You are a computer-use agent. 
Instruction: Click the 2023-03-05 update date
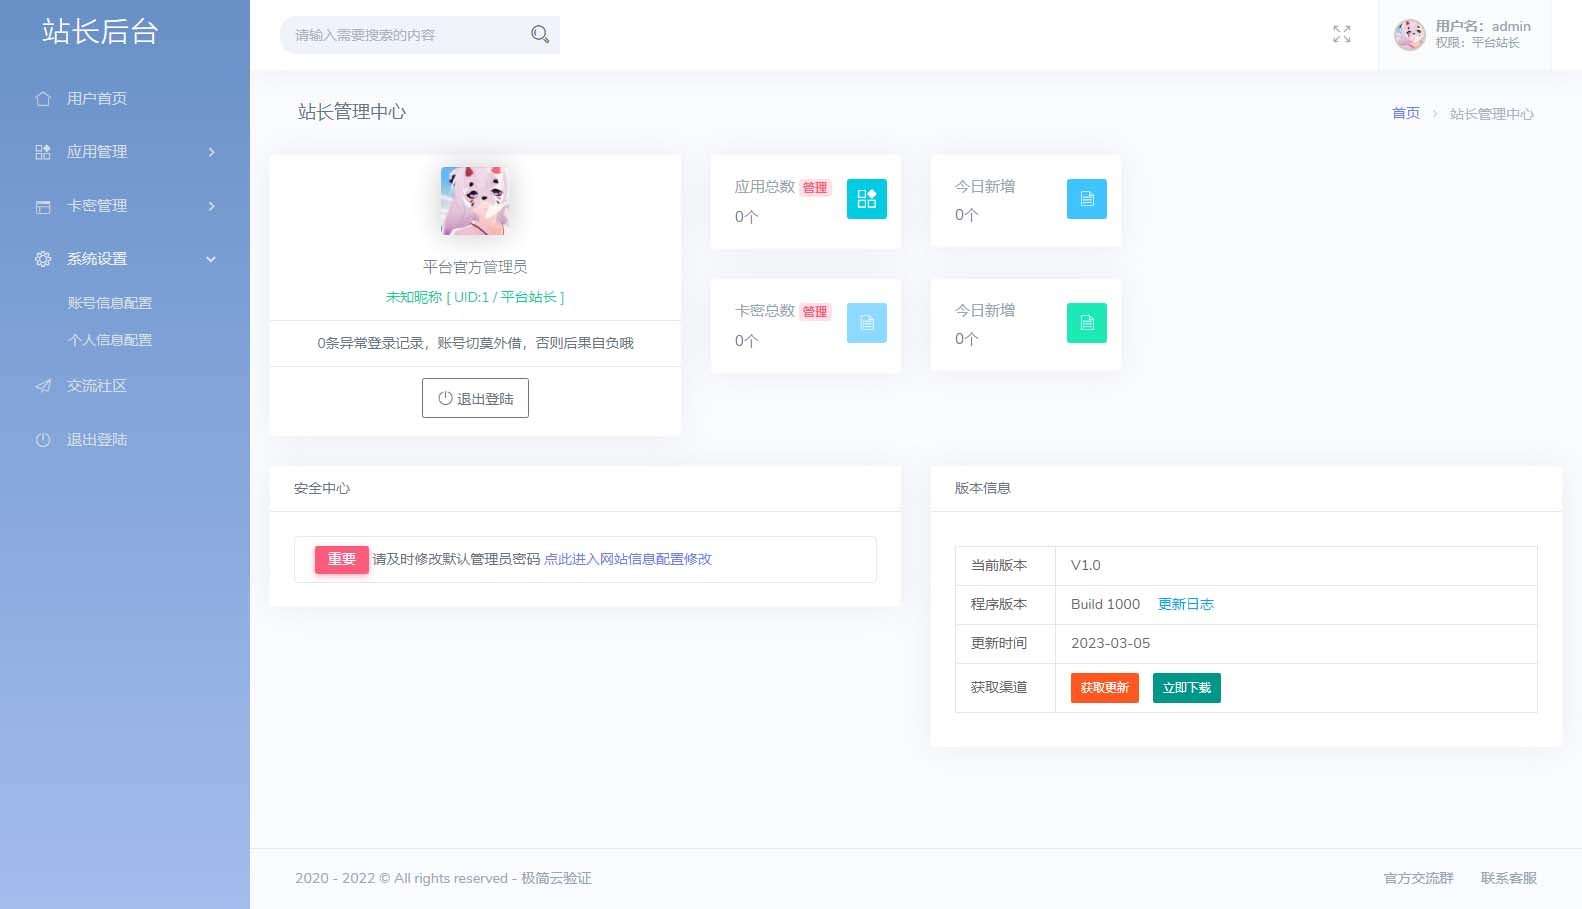[1110, 643]
